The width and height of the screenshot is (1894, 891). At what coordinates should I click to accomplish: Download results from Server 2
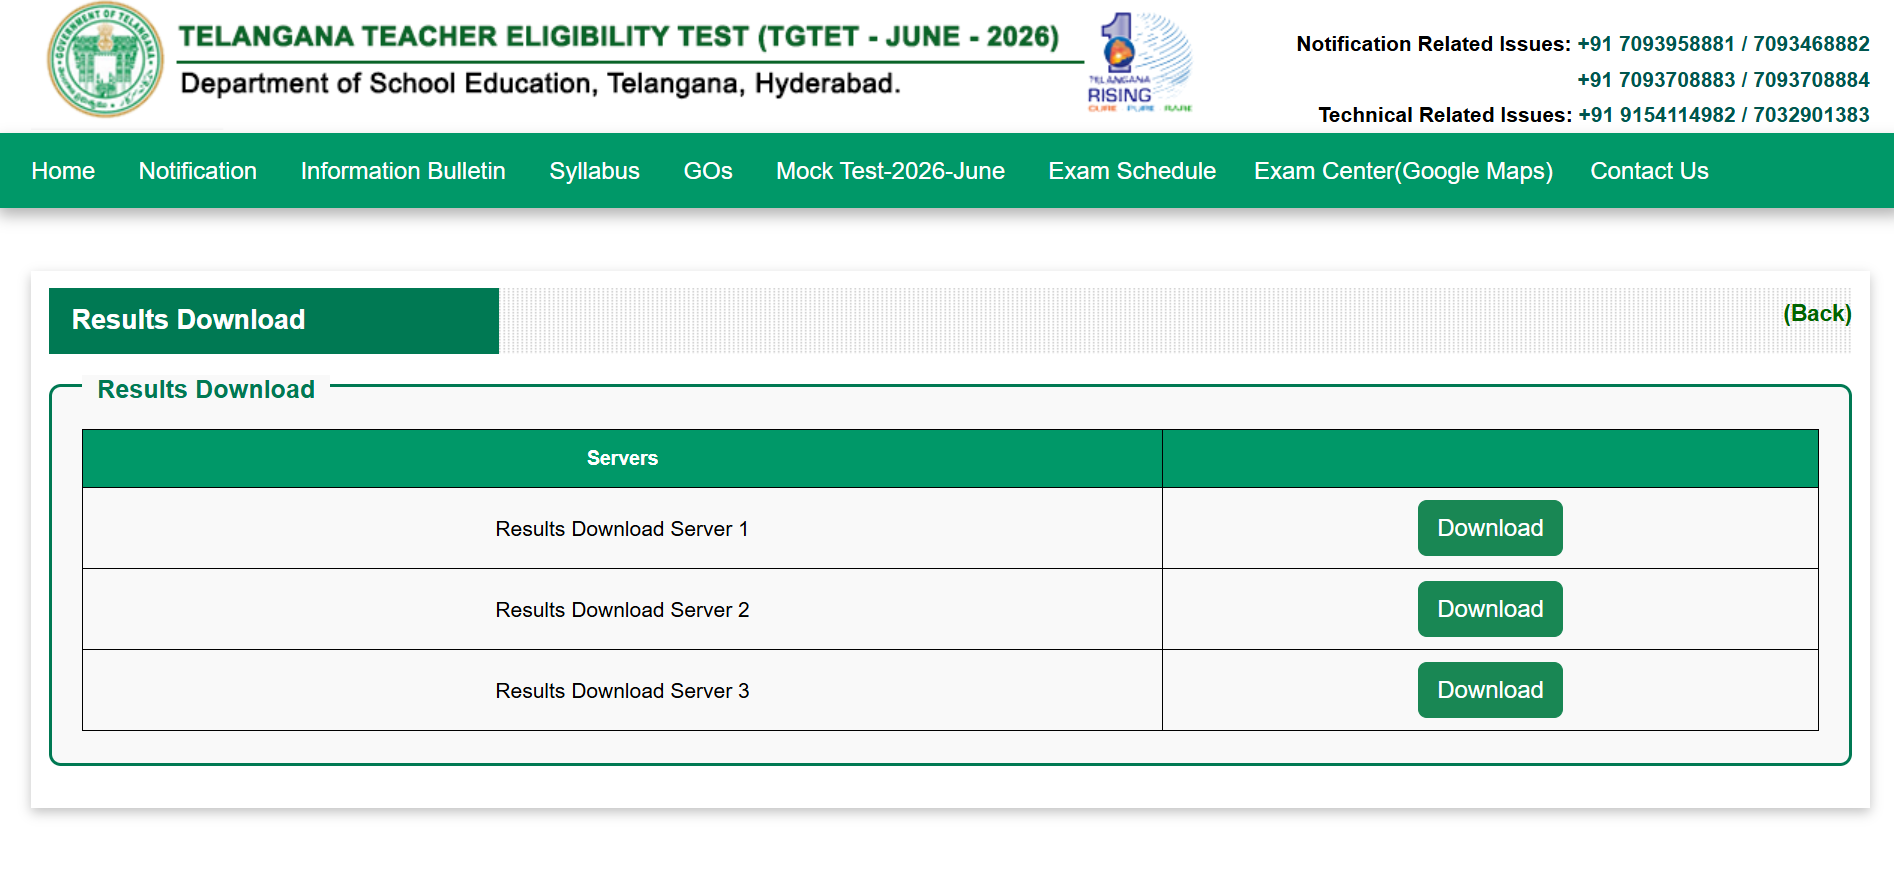tap(1490, 609)
